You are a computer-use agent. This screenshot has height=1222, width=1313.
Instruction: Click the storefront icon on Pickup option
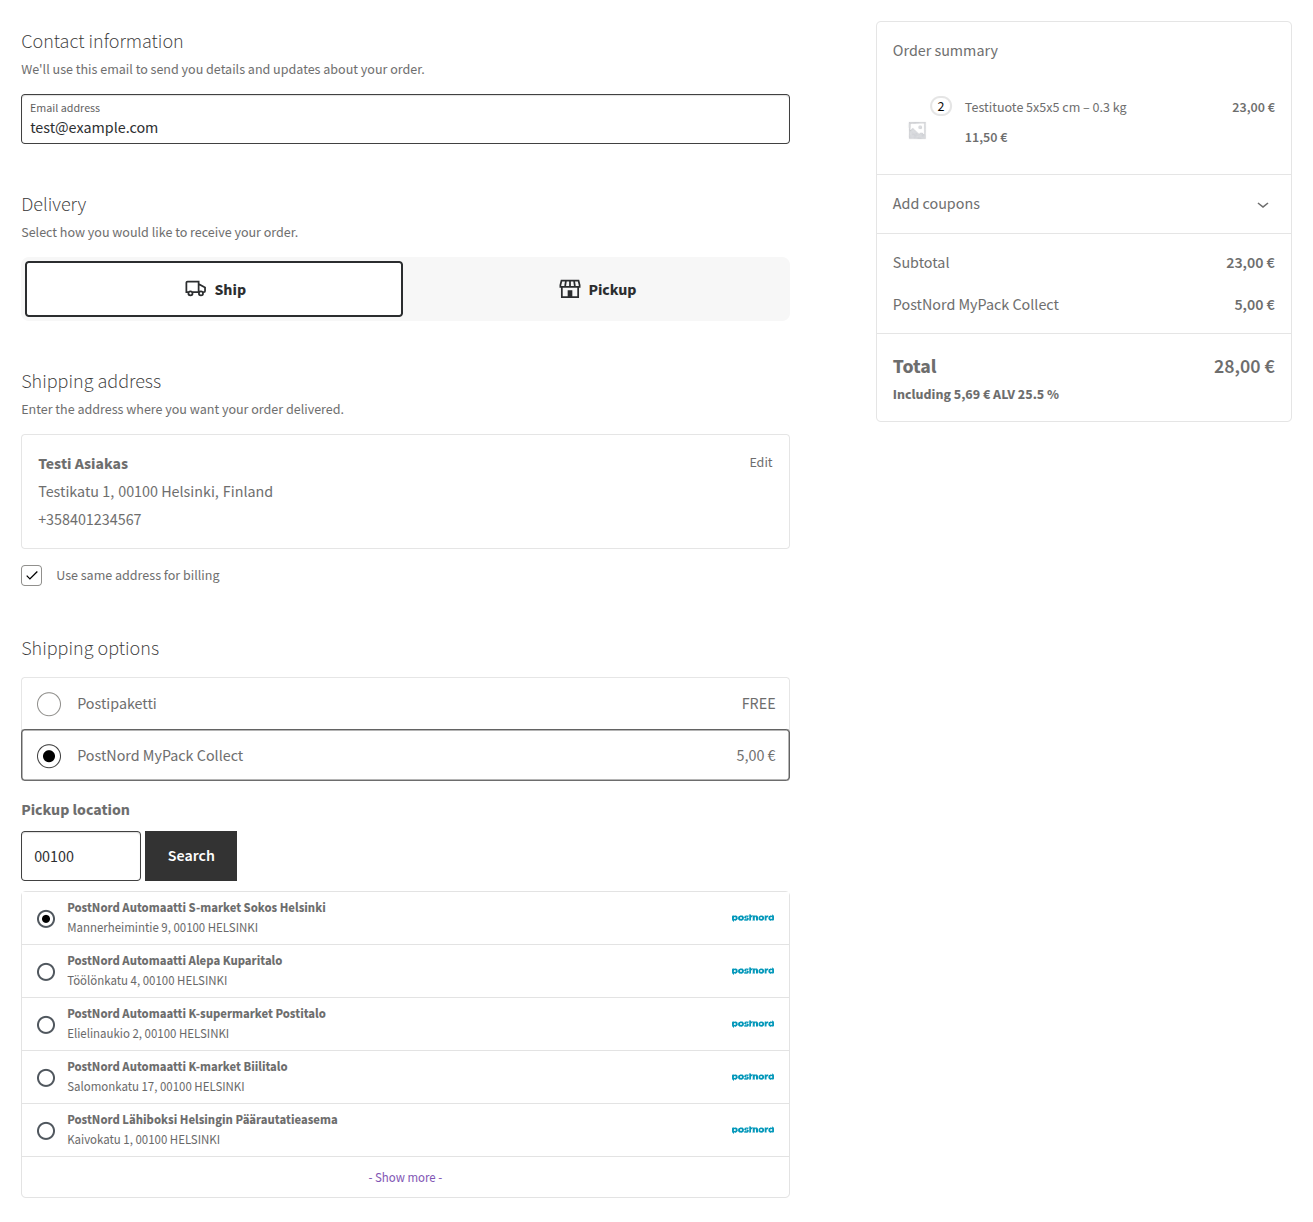(x=569, y=289)
